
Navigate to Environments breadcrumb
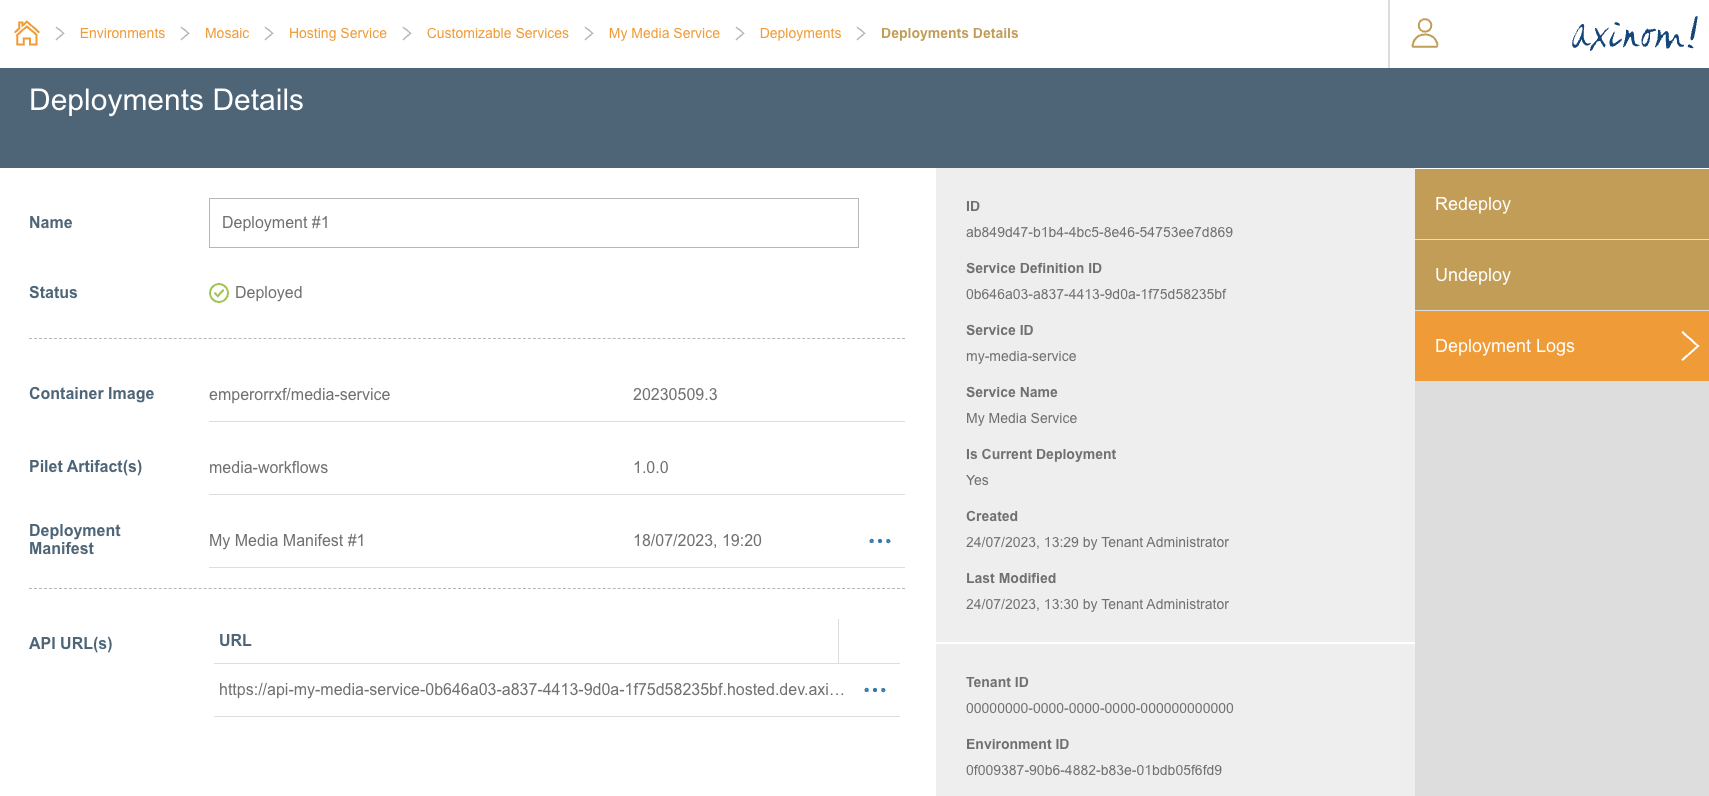point(122,33)
